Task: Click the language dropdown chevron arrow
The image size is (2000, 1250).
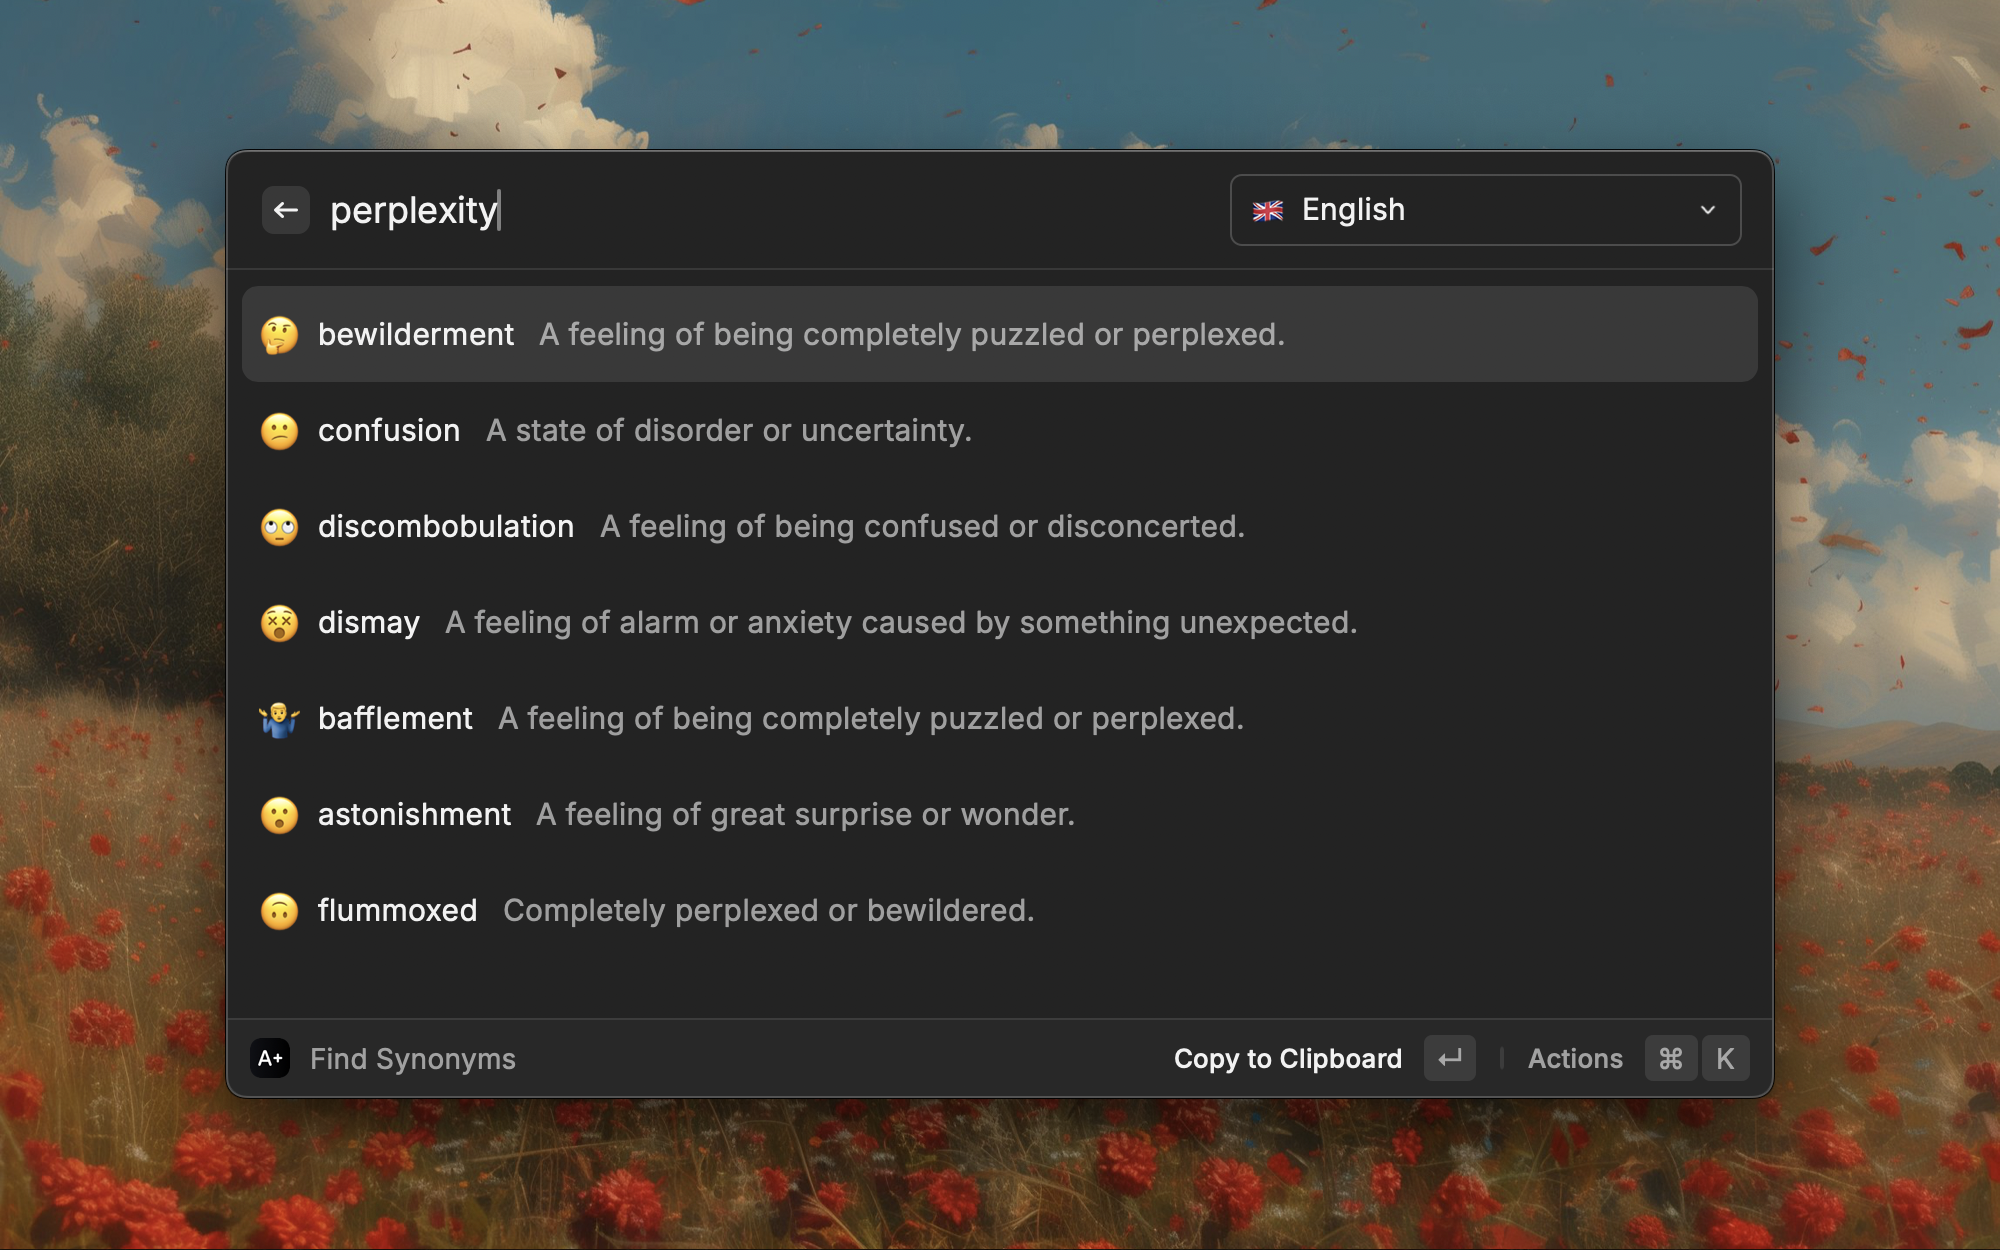Action: click(1707, 210)
